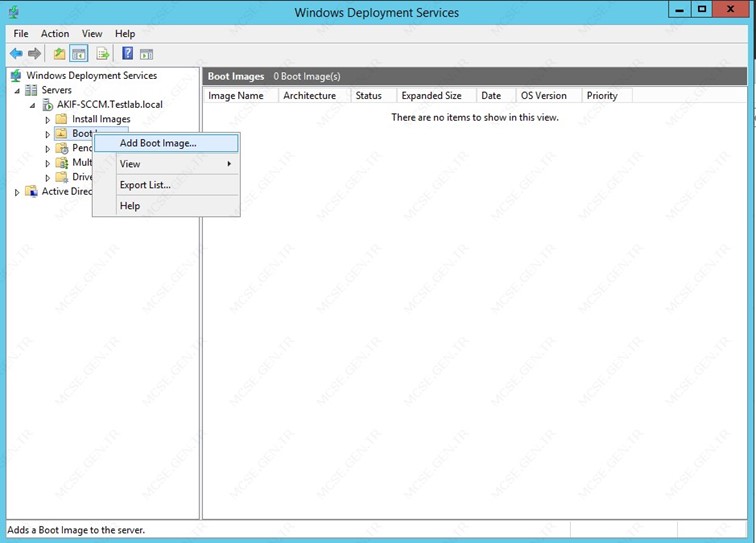Click the Drivers folder icon
Screen dimensions: 756x543
point(62,177)
